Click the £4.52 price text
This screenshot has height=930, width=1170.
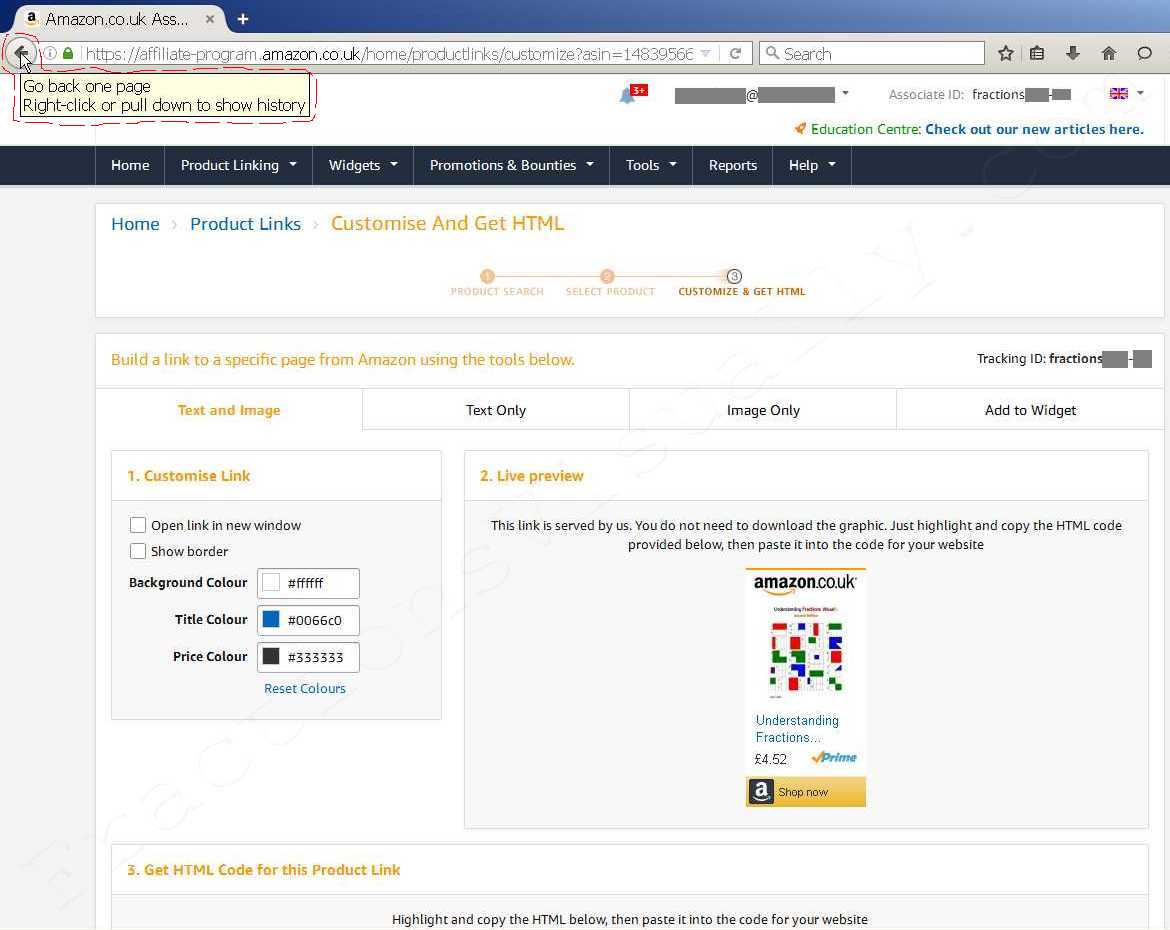coord(771,759)
